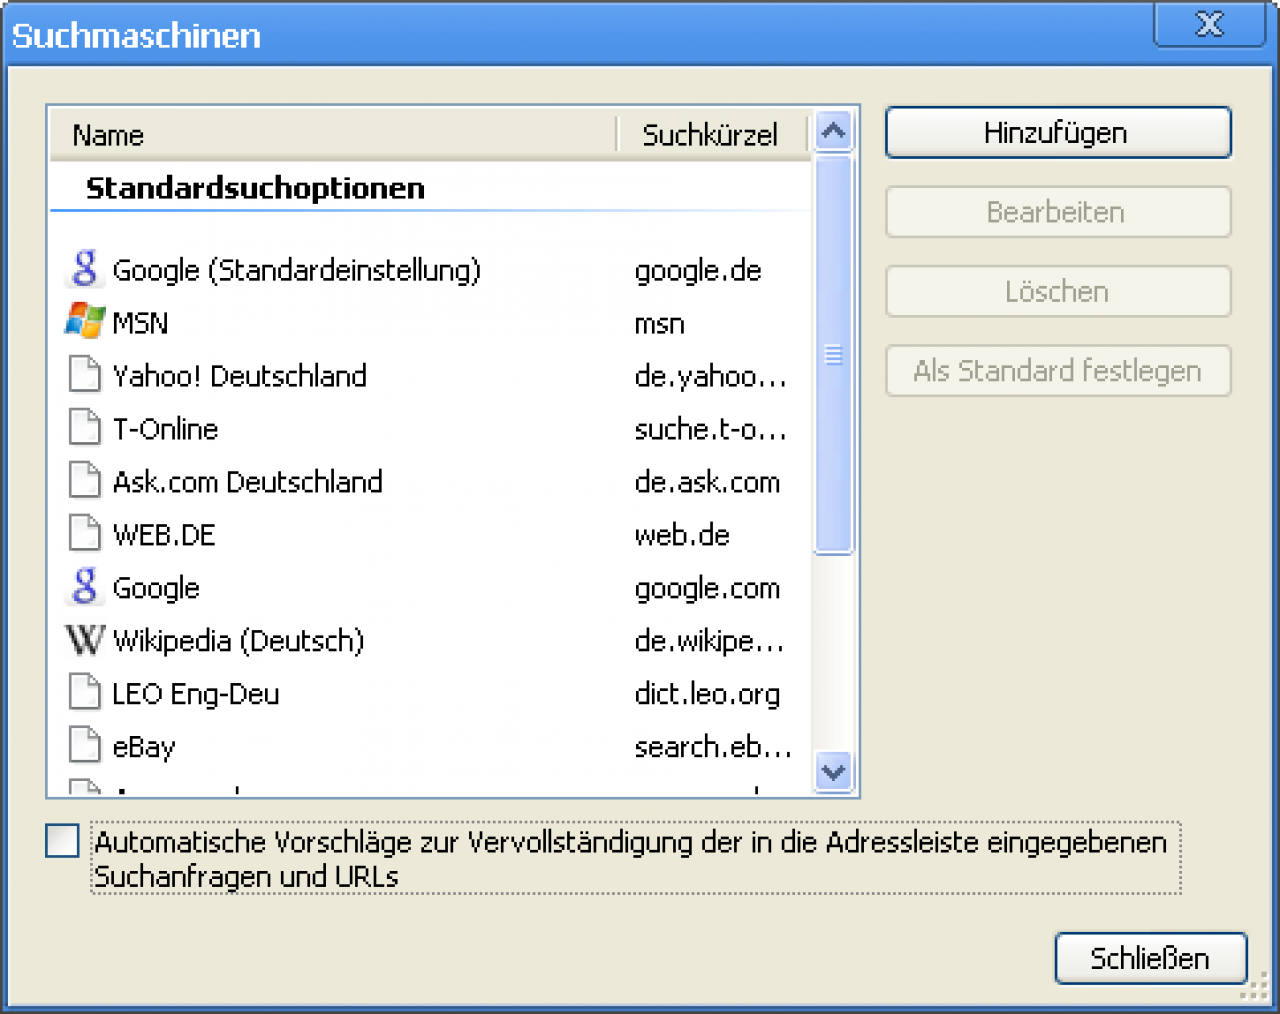Click the scrollbar up arrow
This screenshot has height=1014, width=1280.
(834, 131)
